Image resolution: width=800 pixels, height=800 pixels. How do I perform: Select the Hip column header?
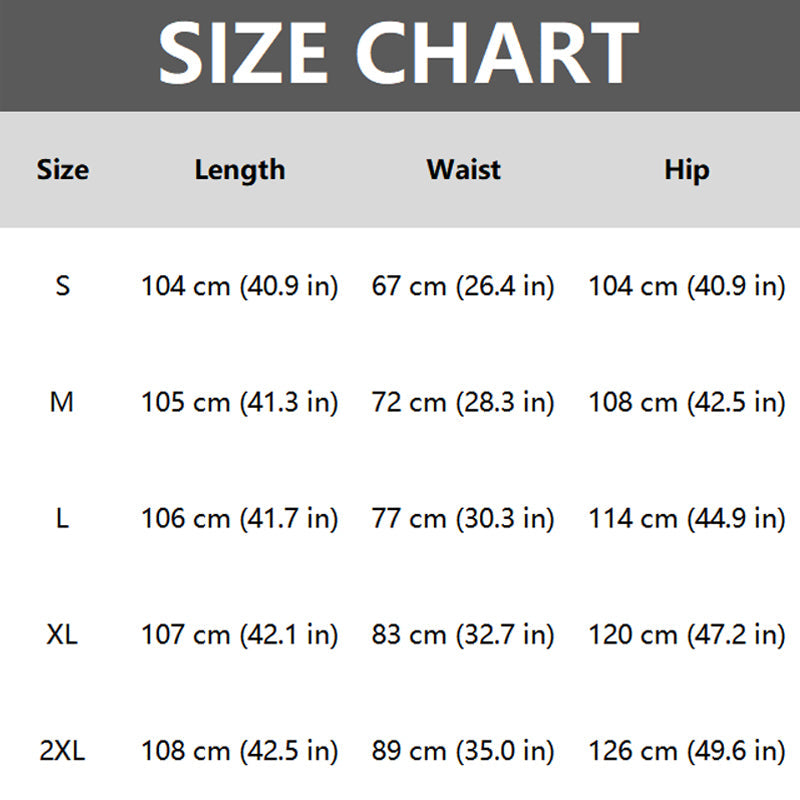click(x=686, y=170)
